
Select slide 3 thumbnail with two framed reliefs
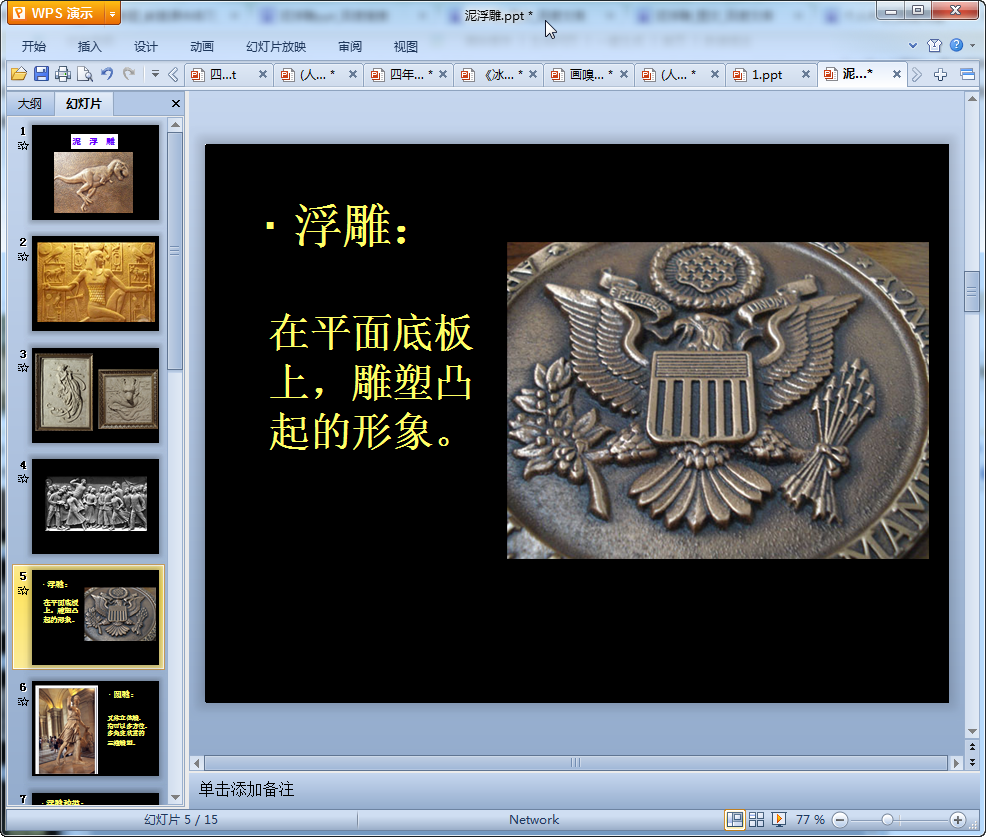(x=96, y=396)
